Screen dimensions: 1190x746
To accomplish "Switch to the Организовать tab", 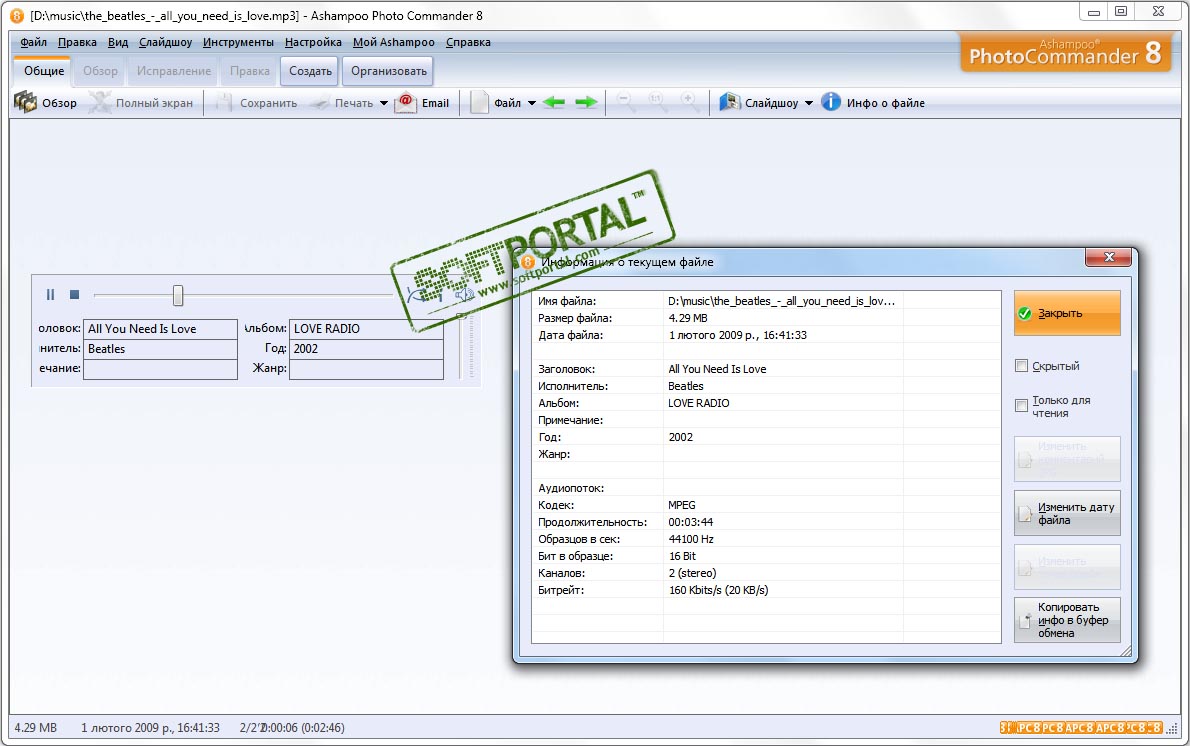I will (x=389, y=71).
